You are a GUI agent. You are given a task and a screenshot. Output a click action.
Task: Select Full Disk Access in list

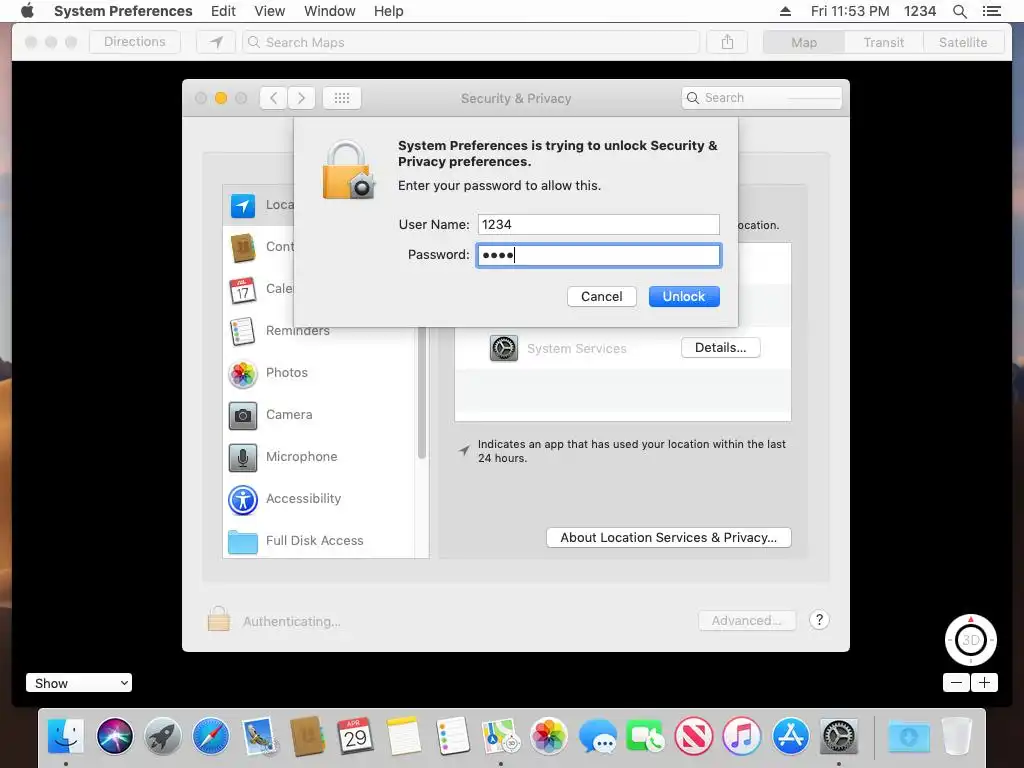tap(320, 541)
